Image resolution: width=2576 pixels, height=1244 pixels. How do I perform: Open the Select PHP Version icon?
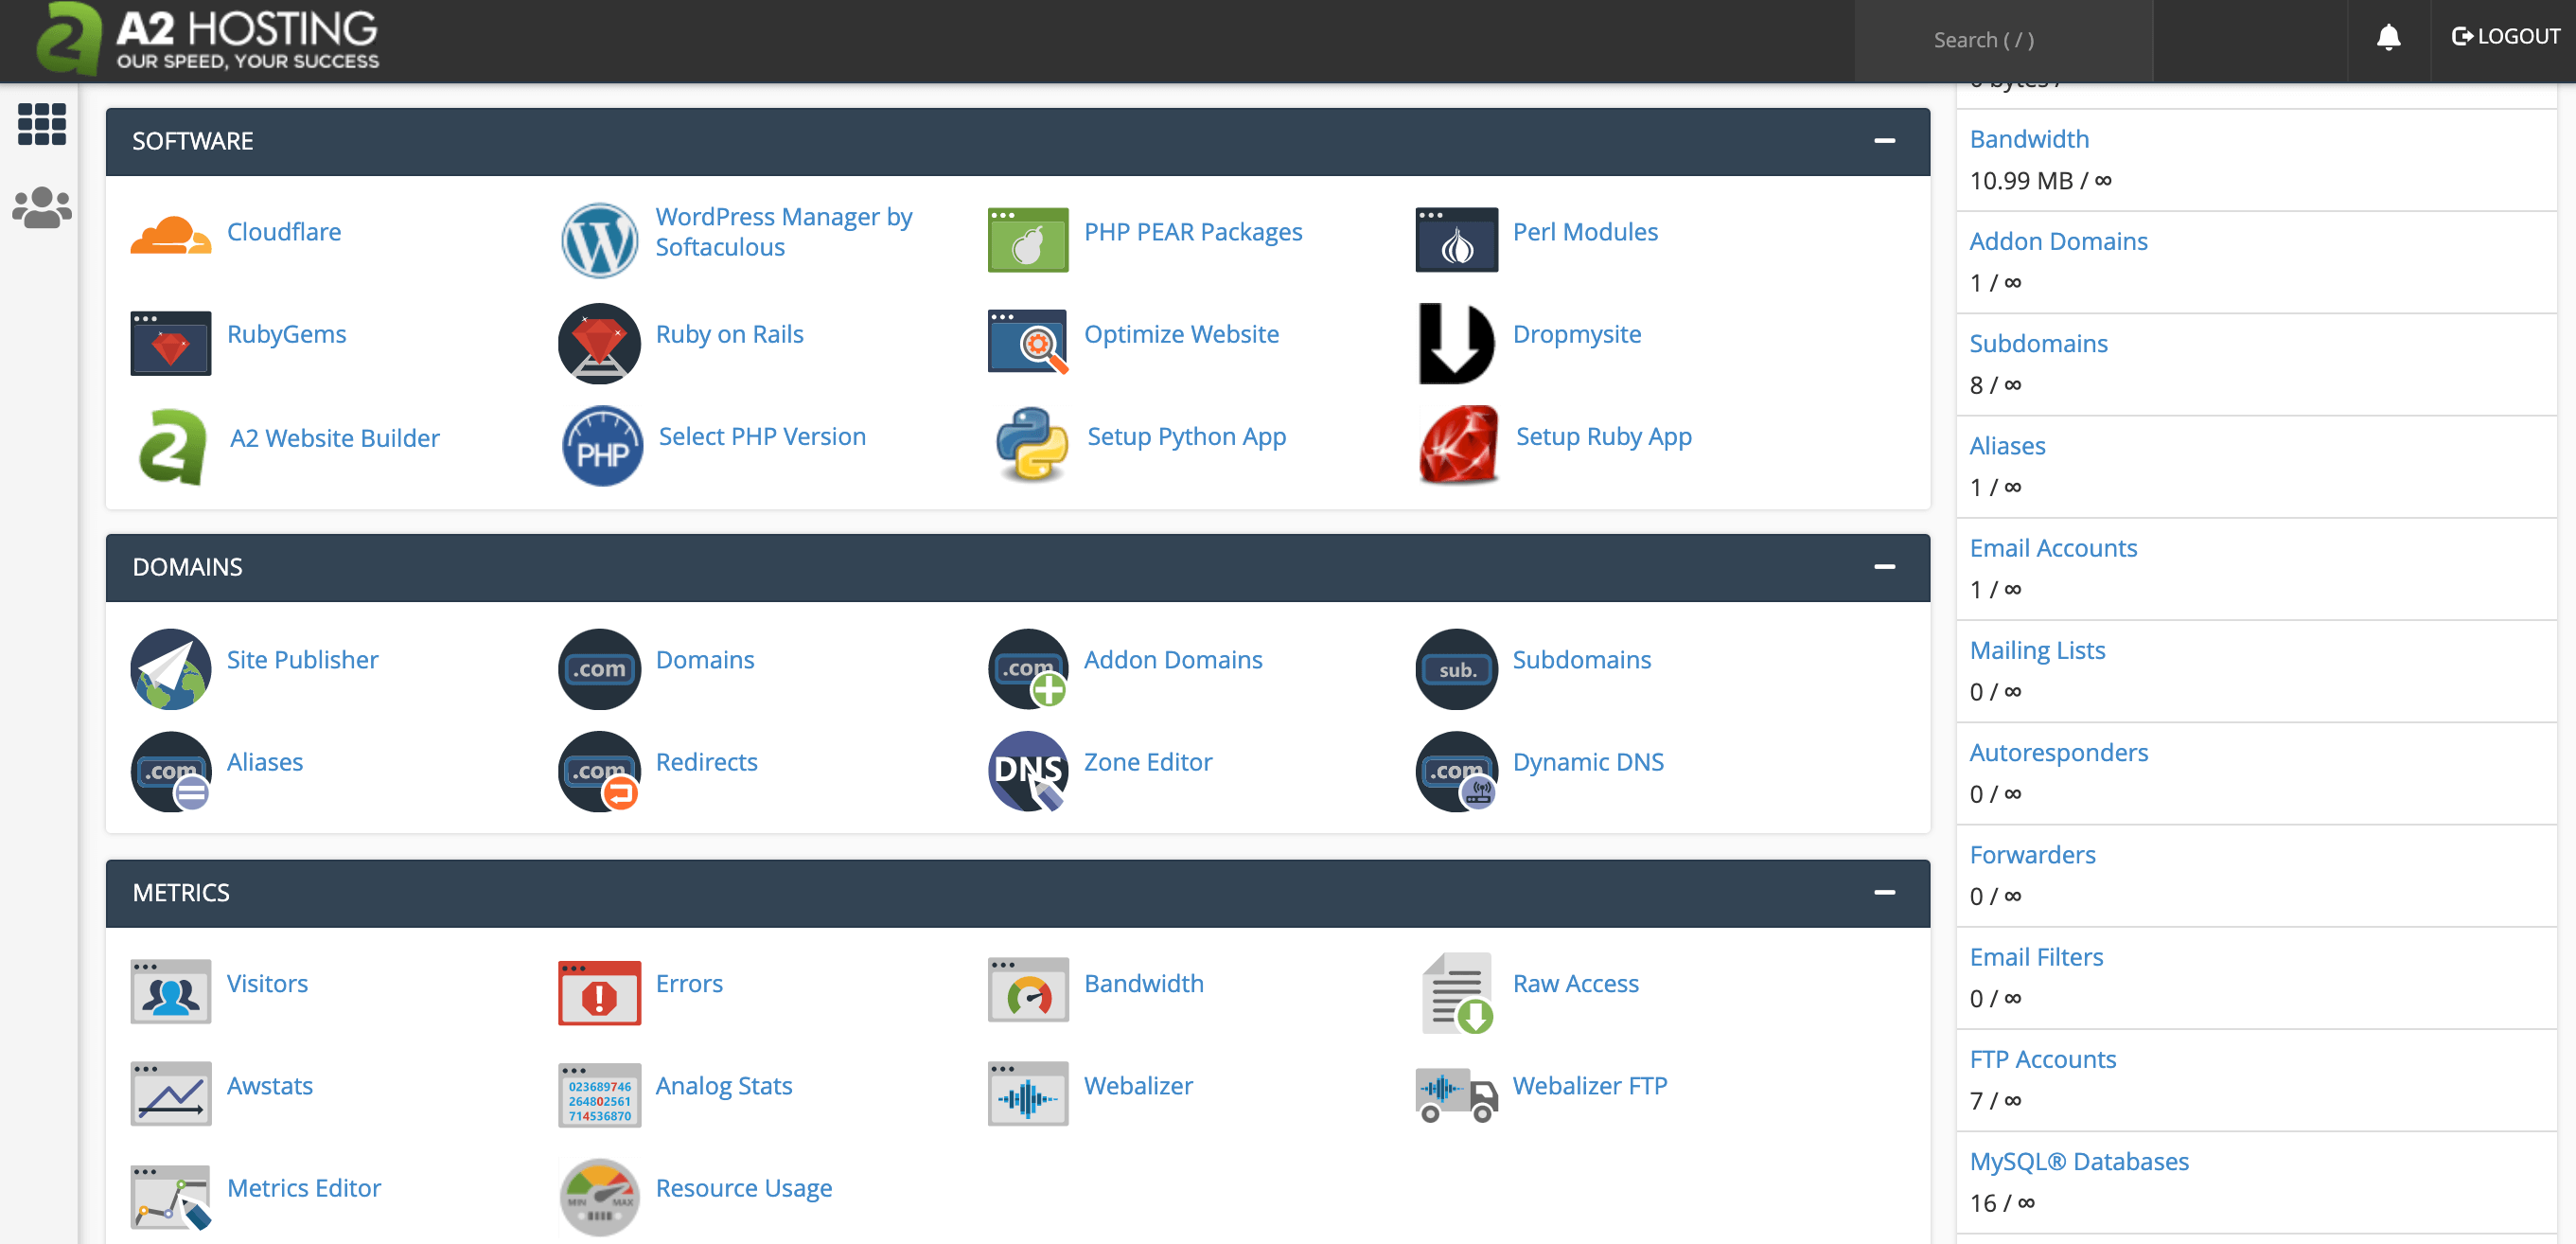601,446
